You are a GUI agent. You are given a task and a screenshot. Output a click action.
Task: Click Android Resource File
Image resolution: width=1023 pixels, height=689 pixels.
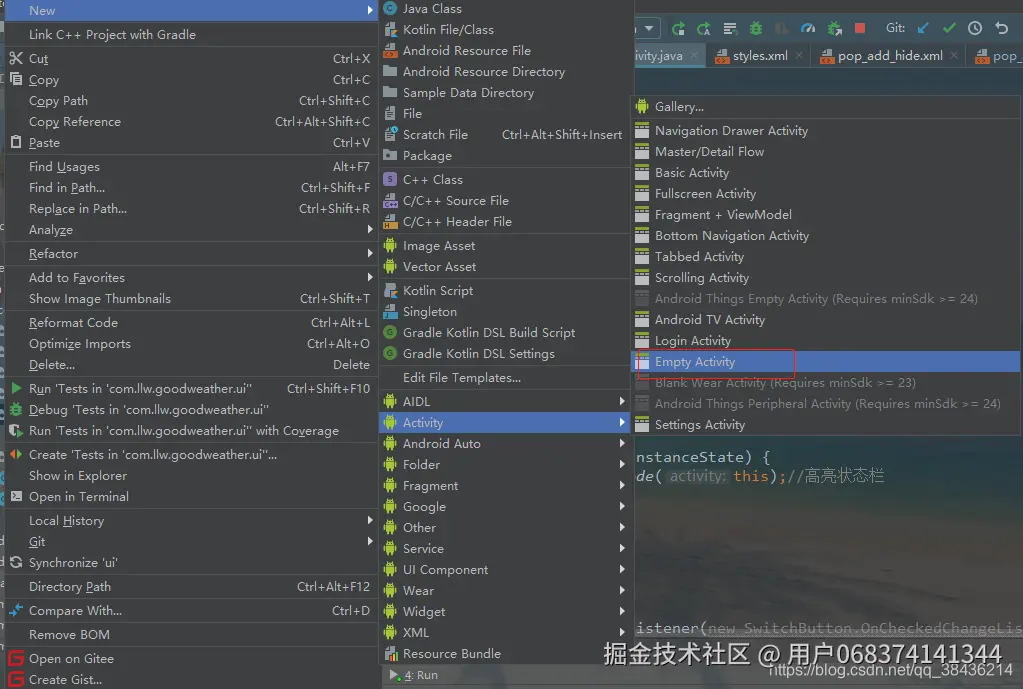[x=504, y=51]
